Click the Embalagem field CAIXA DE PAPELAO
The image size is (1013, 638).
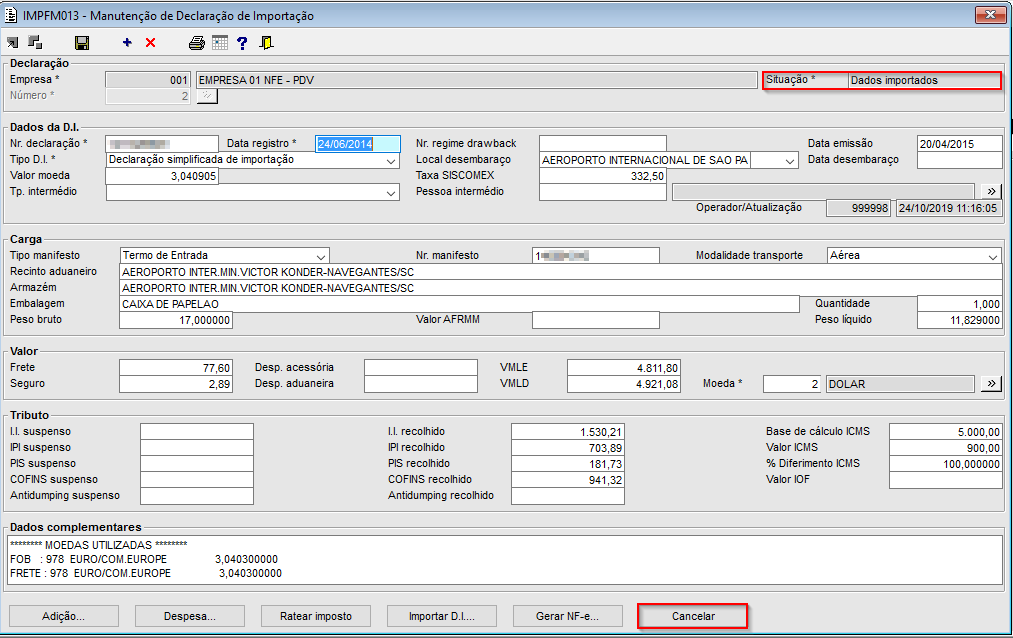[x=459, y=304]
